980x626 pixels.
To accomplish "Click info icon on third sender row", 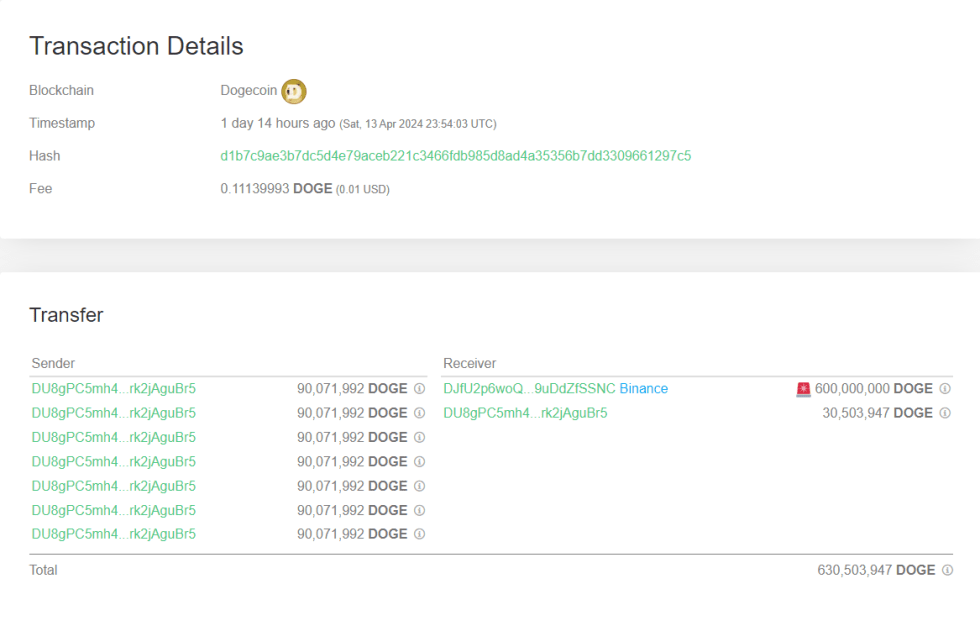I will coord(419,437).
